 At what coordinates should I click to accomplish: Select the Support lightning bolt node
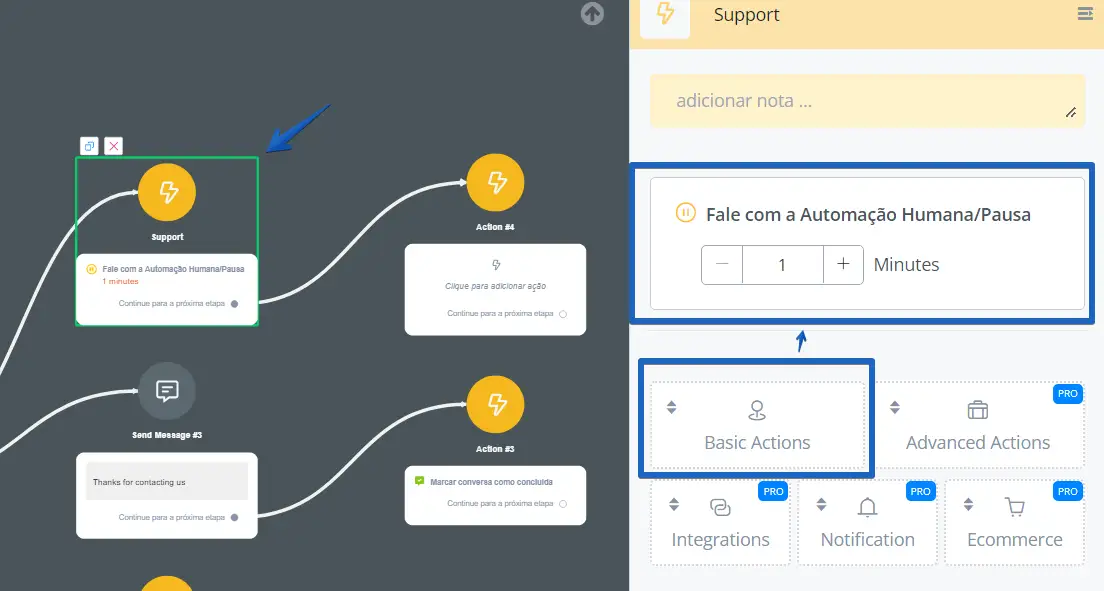[167, 192]
